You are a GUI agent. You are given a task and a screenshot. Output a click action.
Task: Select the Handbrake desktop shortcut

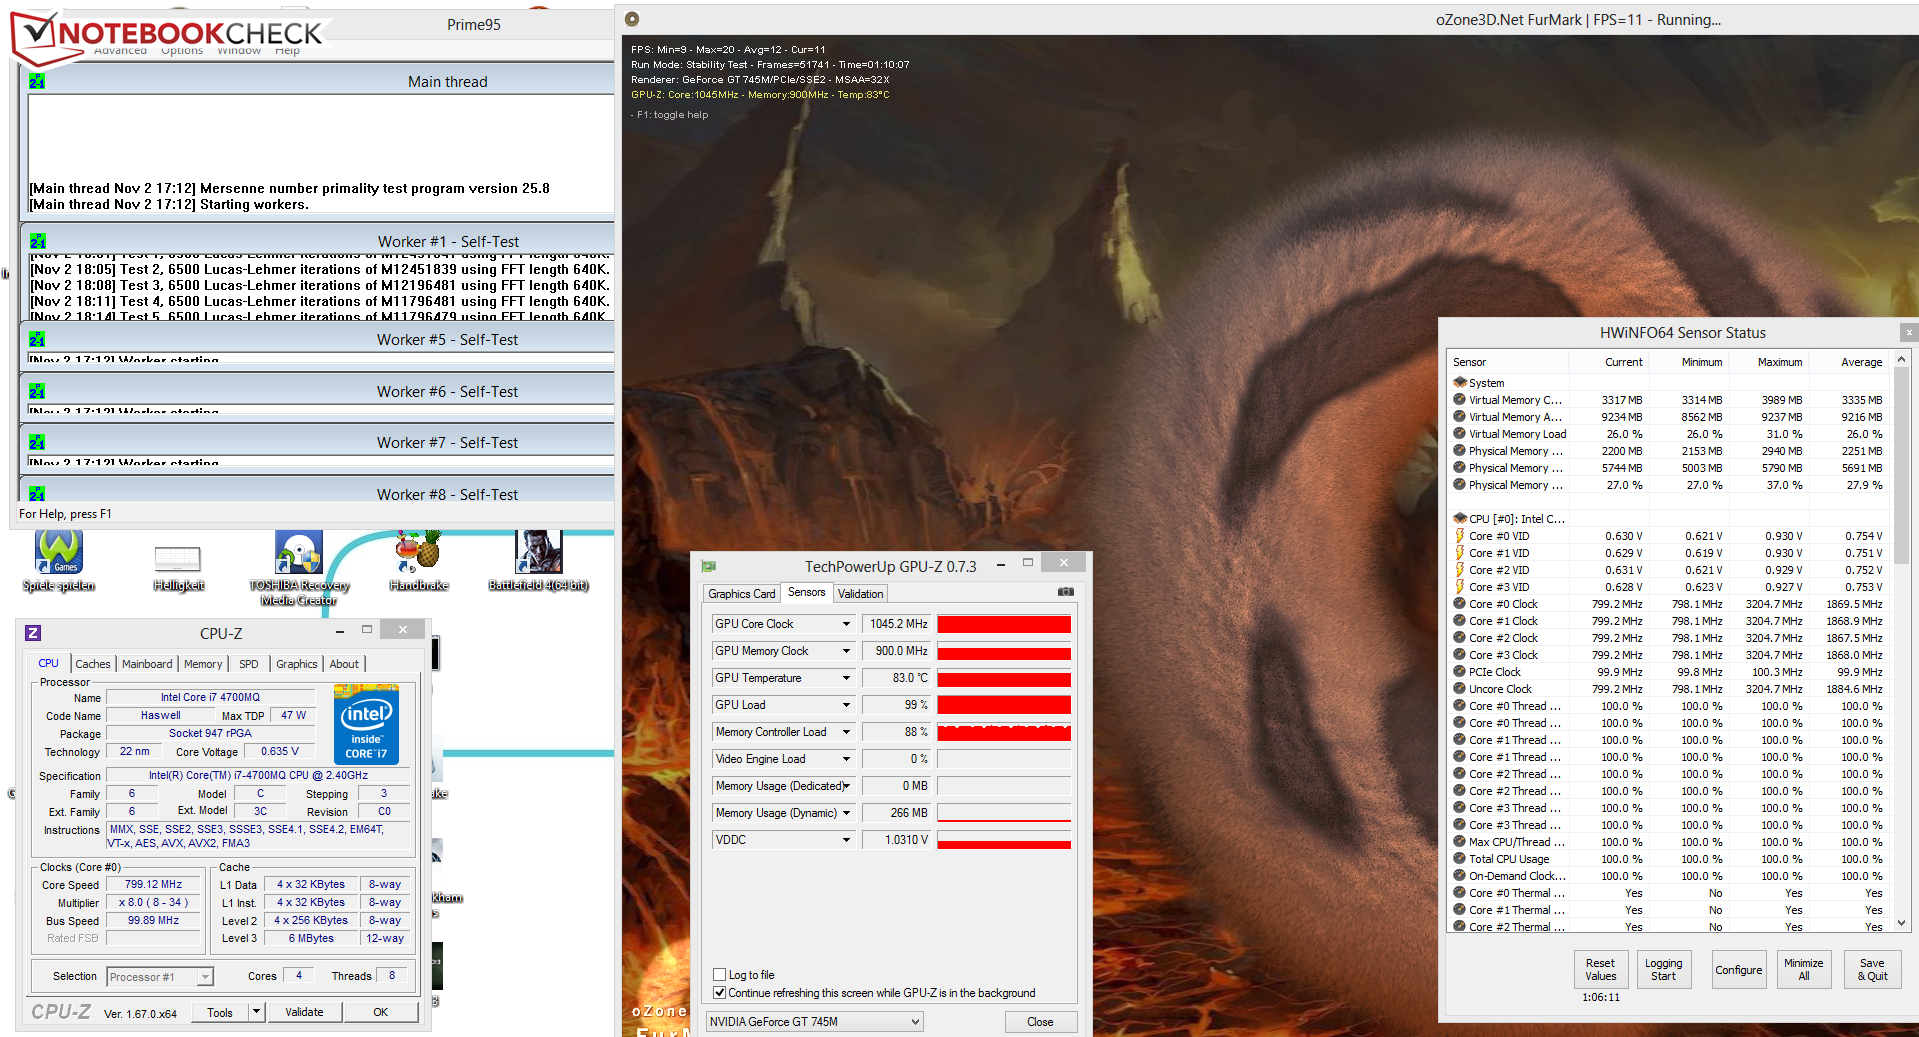coord(418,561)
